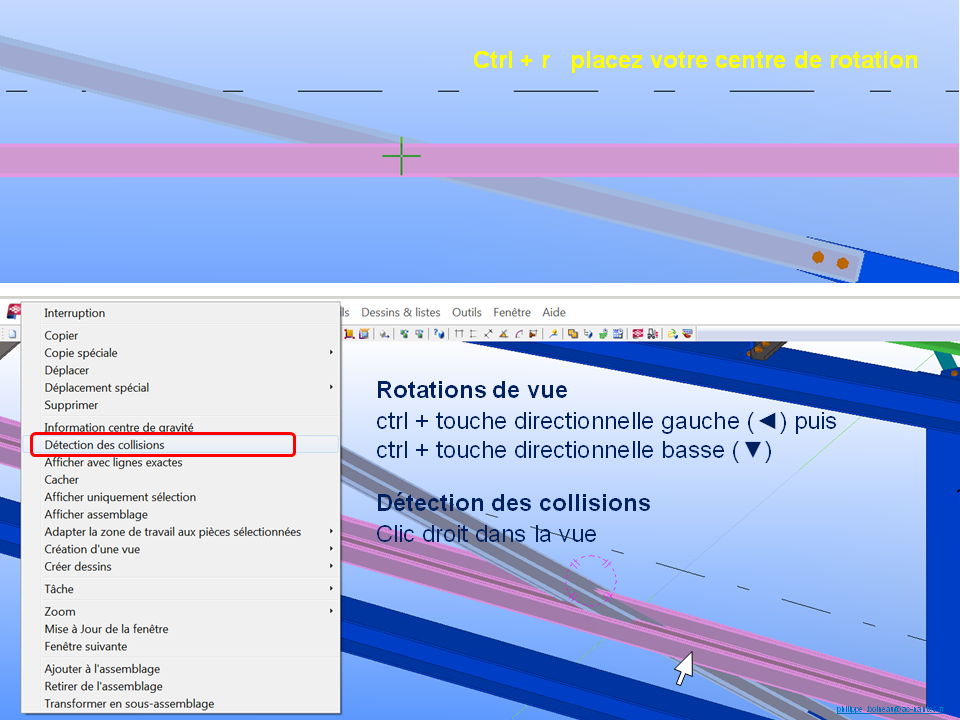Choose Déplacer in the context menu
The height and width of the screenshot is (720, 960).
[x=181, y=370]
